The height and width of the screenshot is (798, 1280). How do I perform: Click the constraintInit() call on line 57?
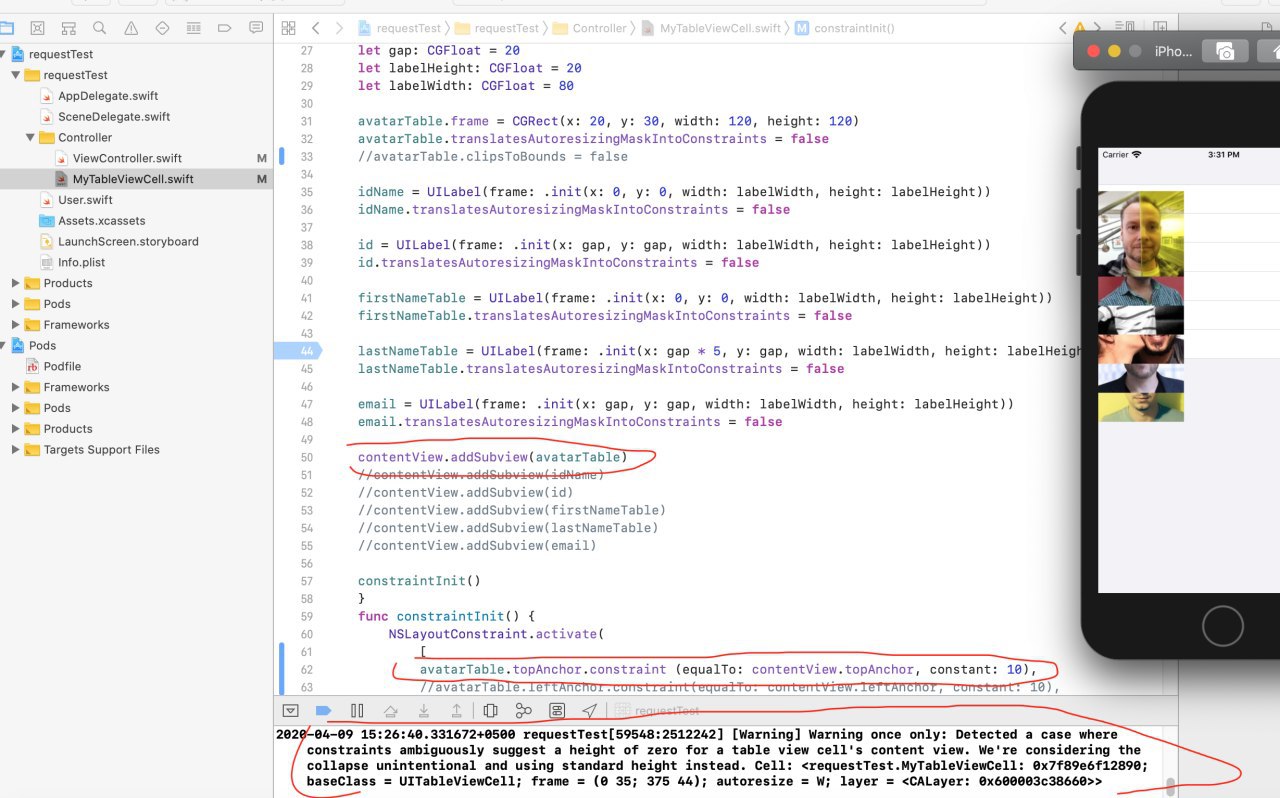tap(419, 581)
